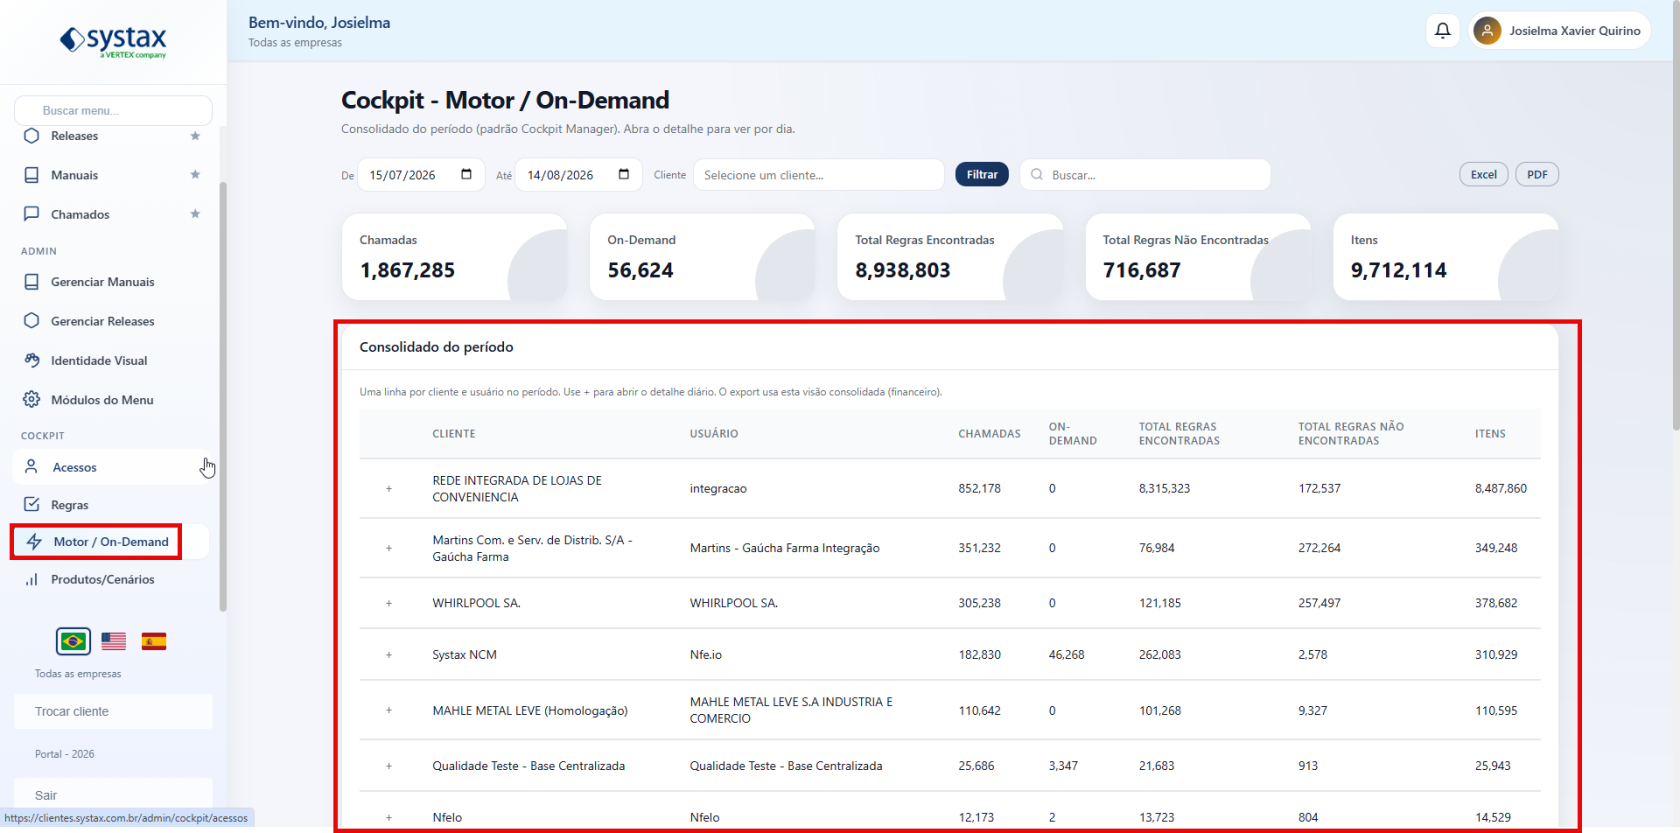The width and height of the screenshot is (1680, 833).
Task: Toggle favorite star for Chamados
Action: tap(195, 214)
